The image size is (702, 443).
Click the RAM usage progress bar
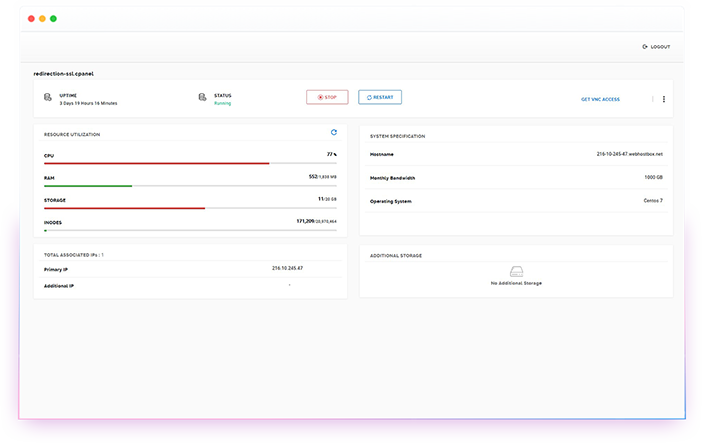click(x=190, y=186)
